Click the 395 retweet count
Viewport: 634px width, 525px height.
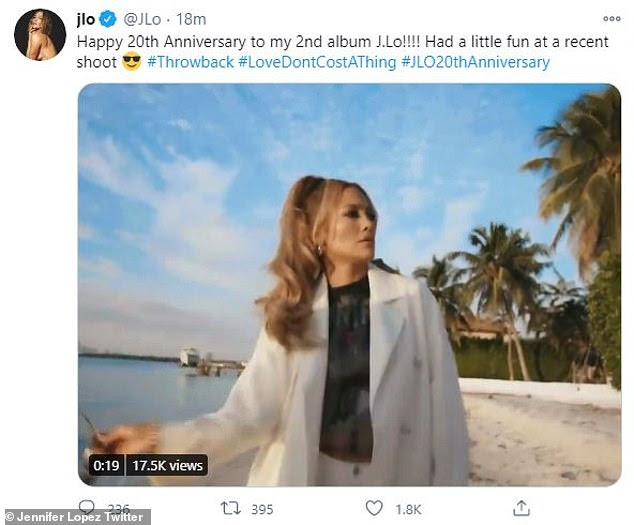(262, 509)
